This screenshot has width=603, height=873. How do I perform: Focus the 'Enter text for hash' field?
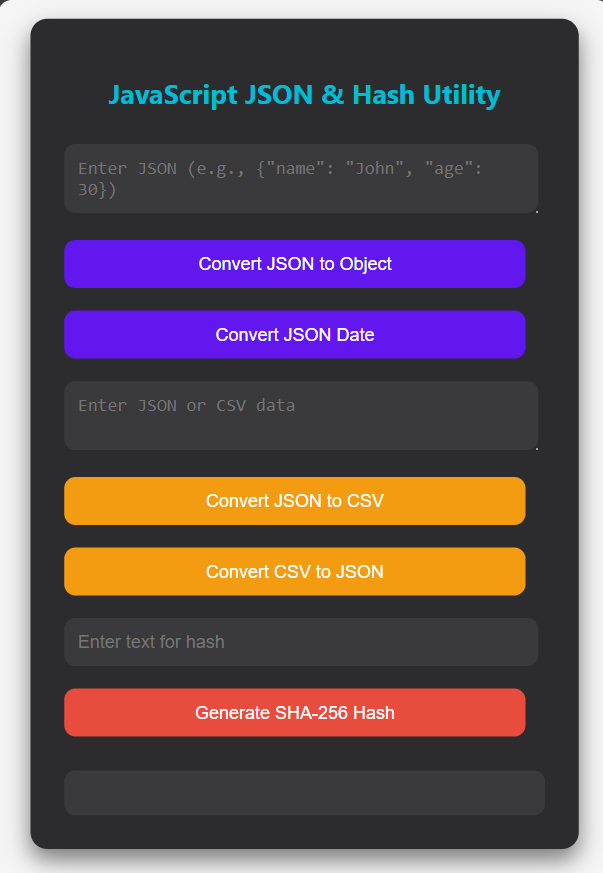(x=301, y=642)
